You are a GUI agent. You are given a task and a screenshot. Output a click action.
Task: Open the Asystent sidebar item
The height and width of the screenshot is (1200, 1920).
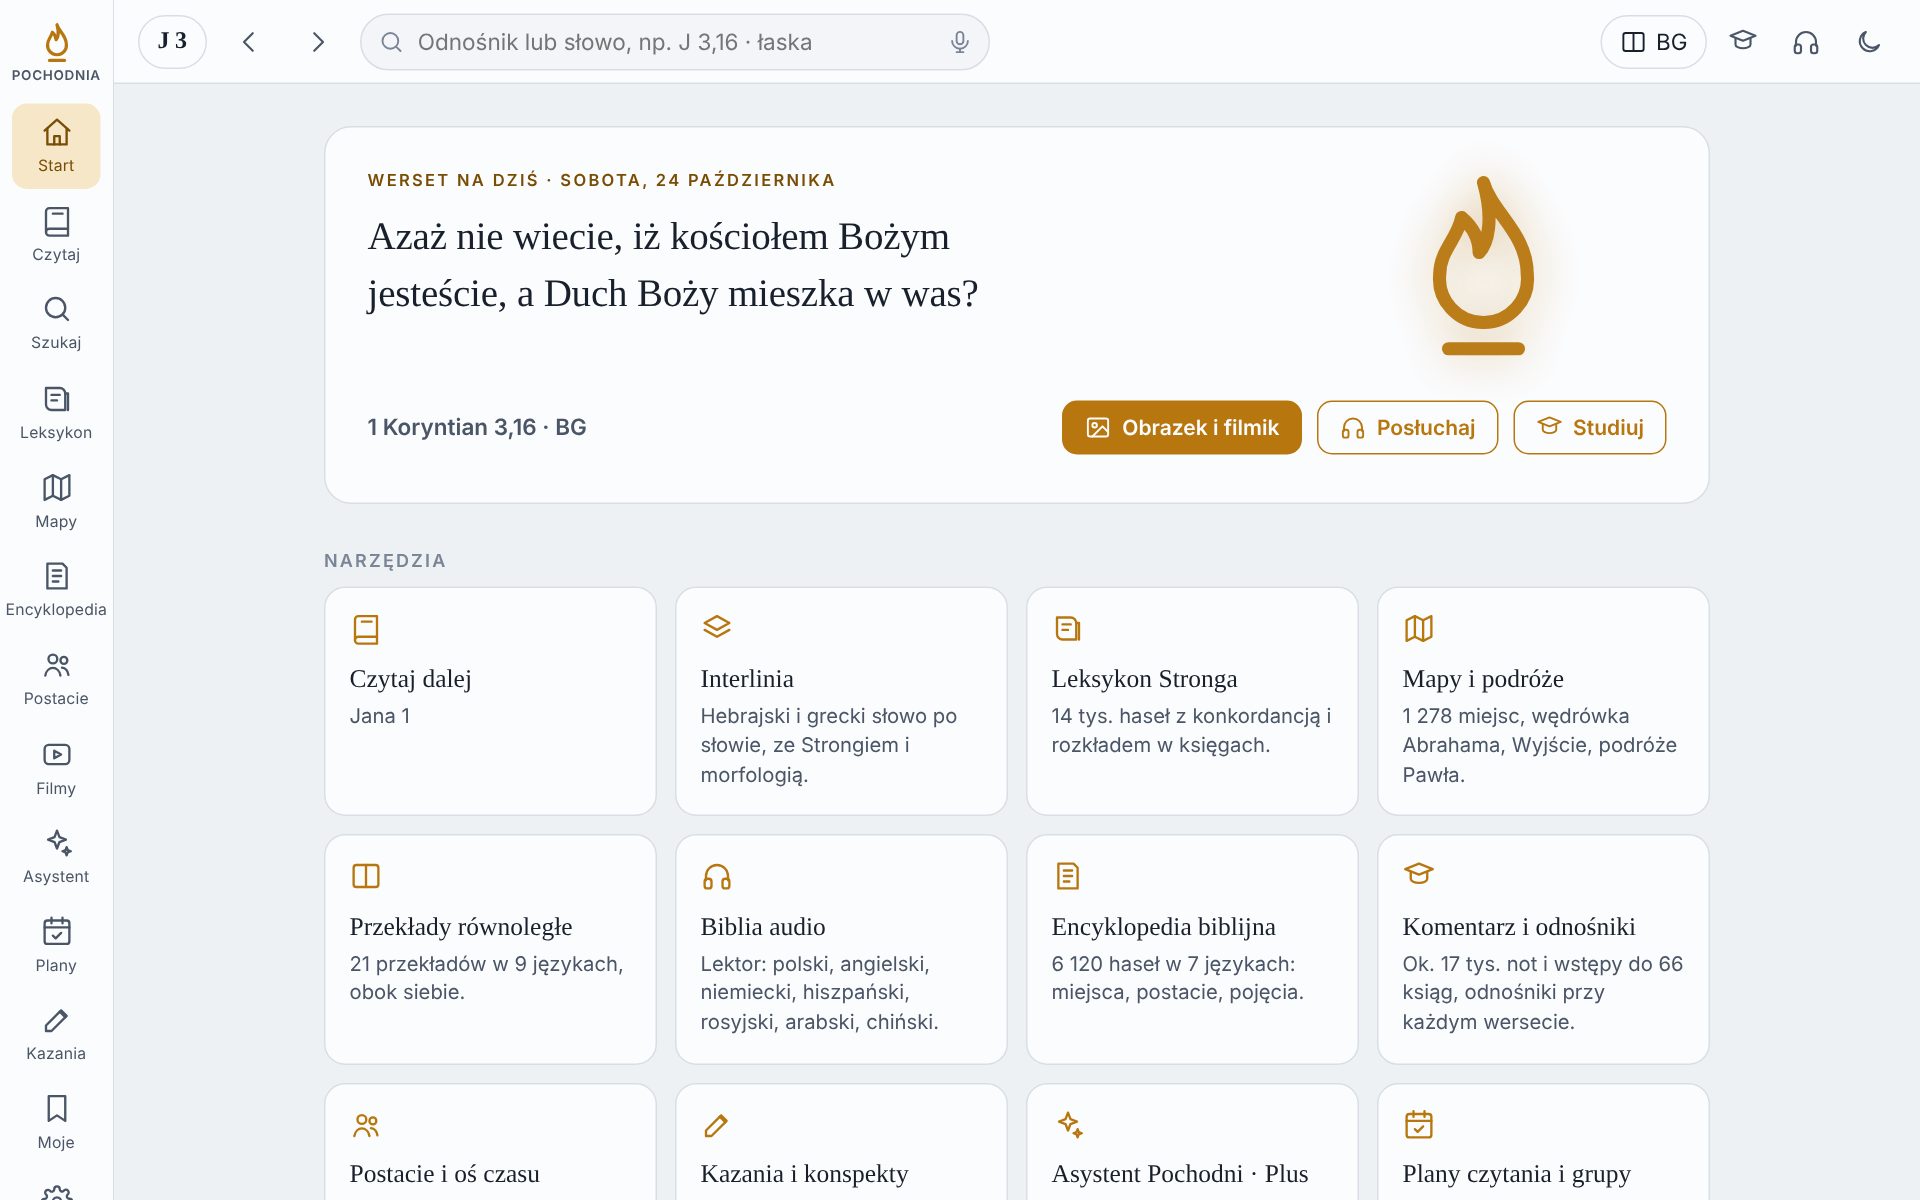(x=56, y=857)
